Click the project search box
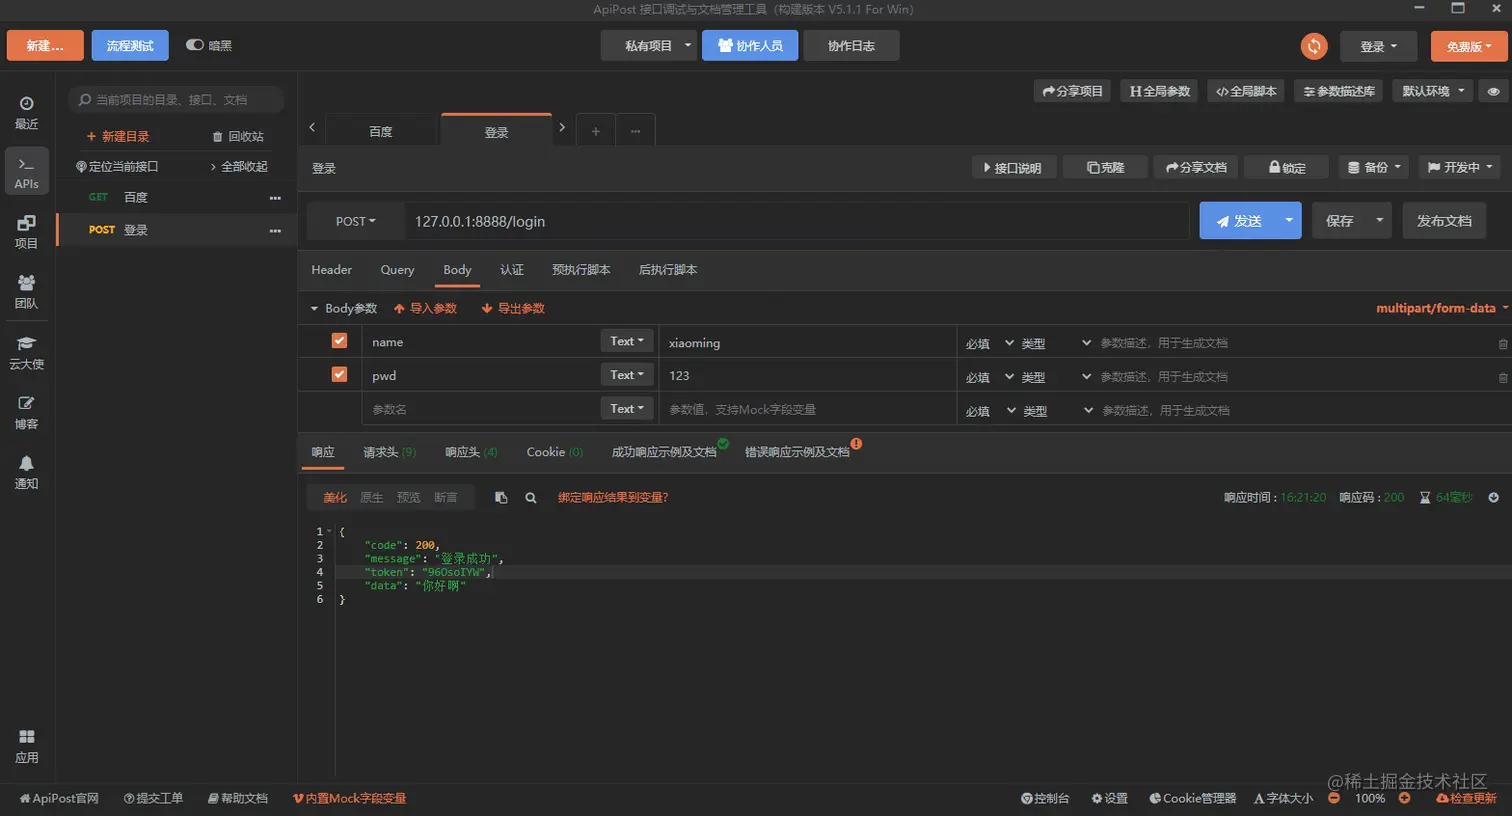The width and height of the screenshot is (1512, 816). pos(176,100)
